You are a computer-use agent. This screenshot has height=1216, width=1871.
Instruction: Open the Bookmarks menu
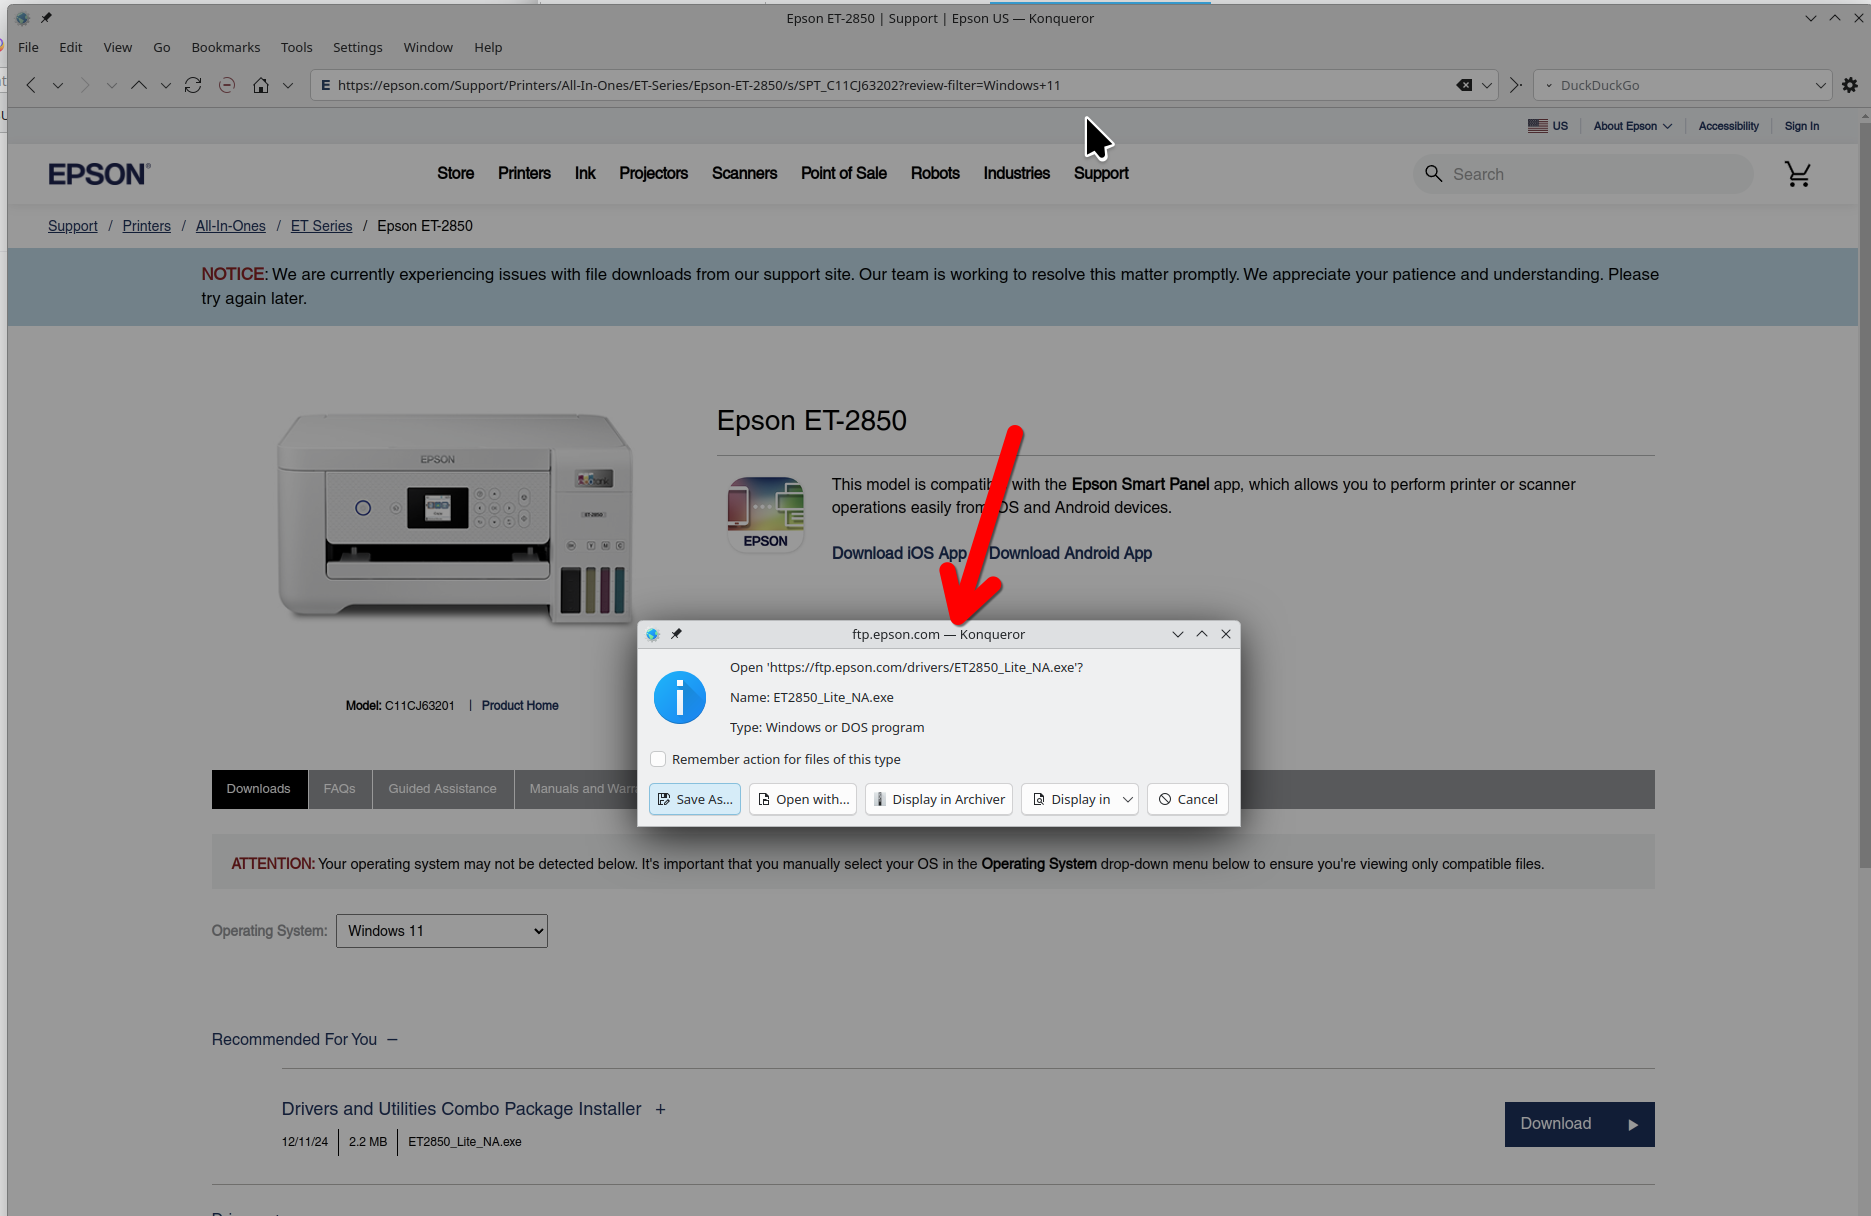[x=226, y=47]
